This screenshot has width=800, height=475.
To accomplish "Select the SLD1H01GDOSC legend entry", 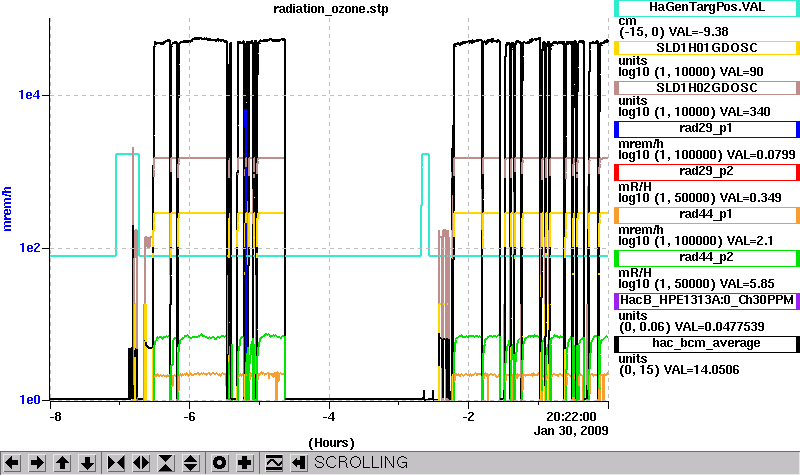I will click(707, 47).
